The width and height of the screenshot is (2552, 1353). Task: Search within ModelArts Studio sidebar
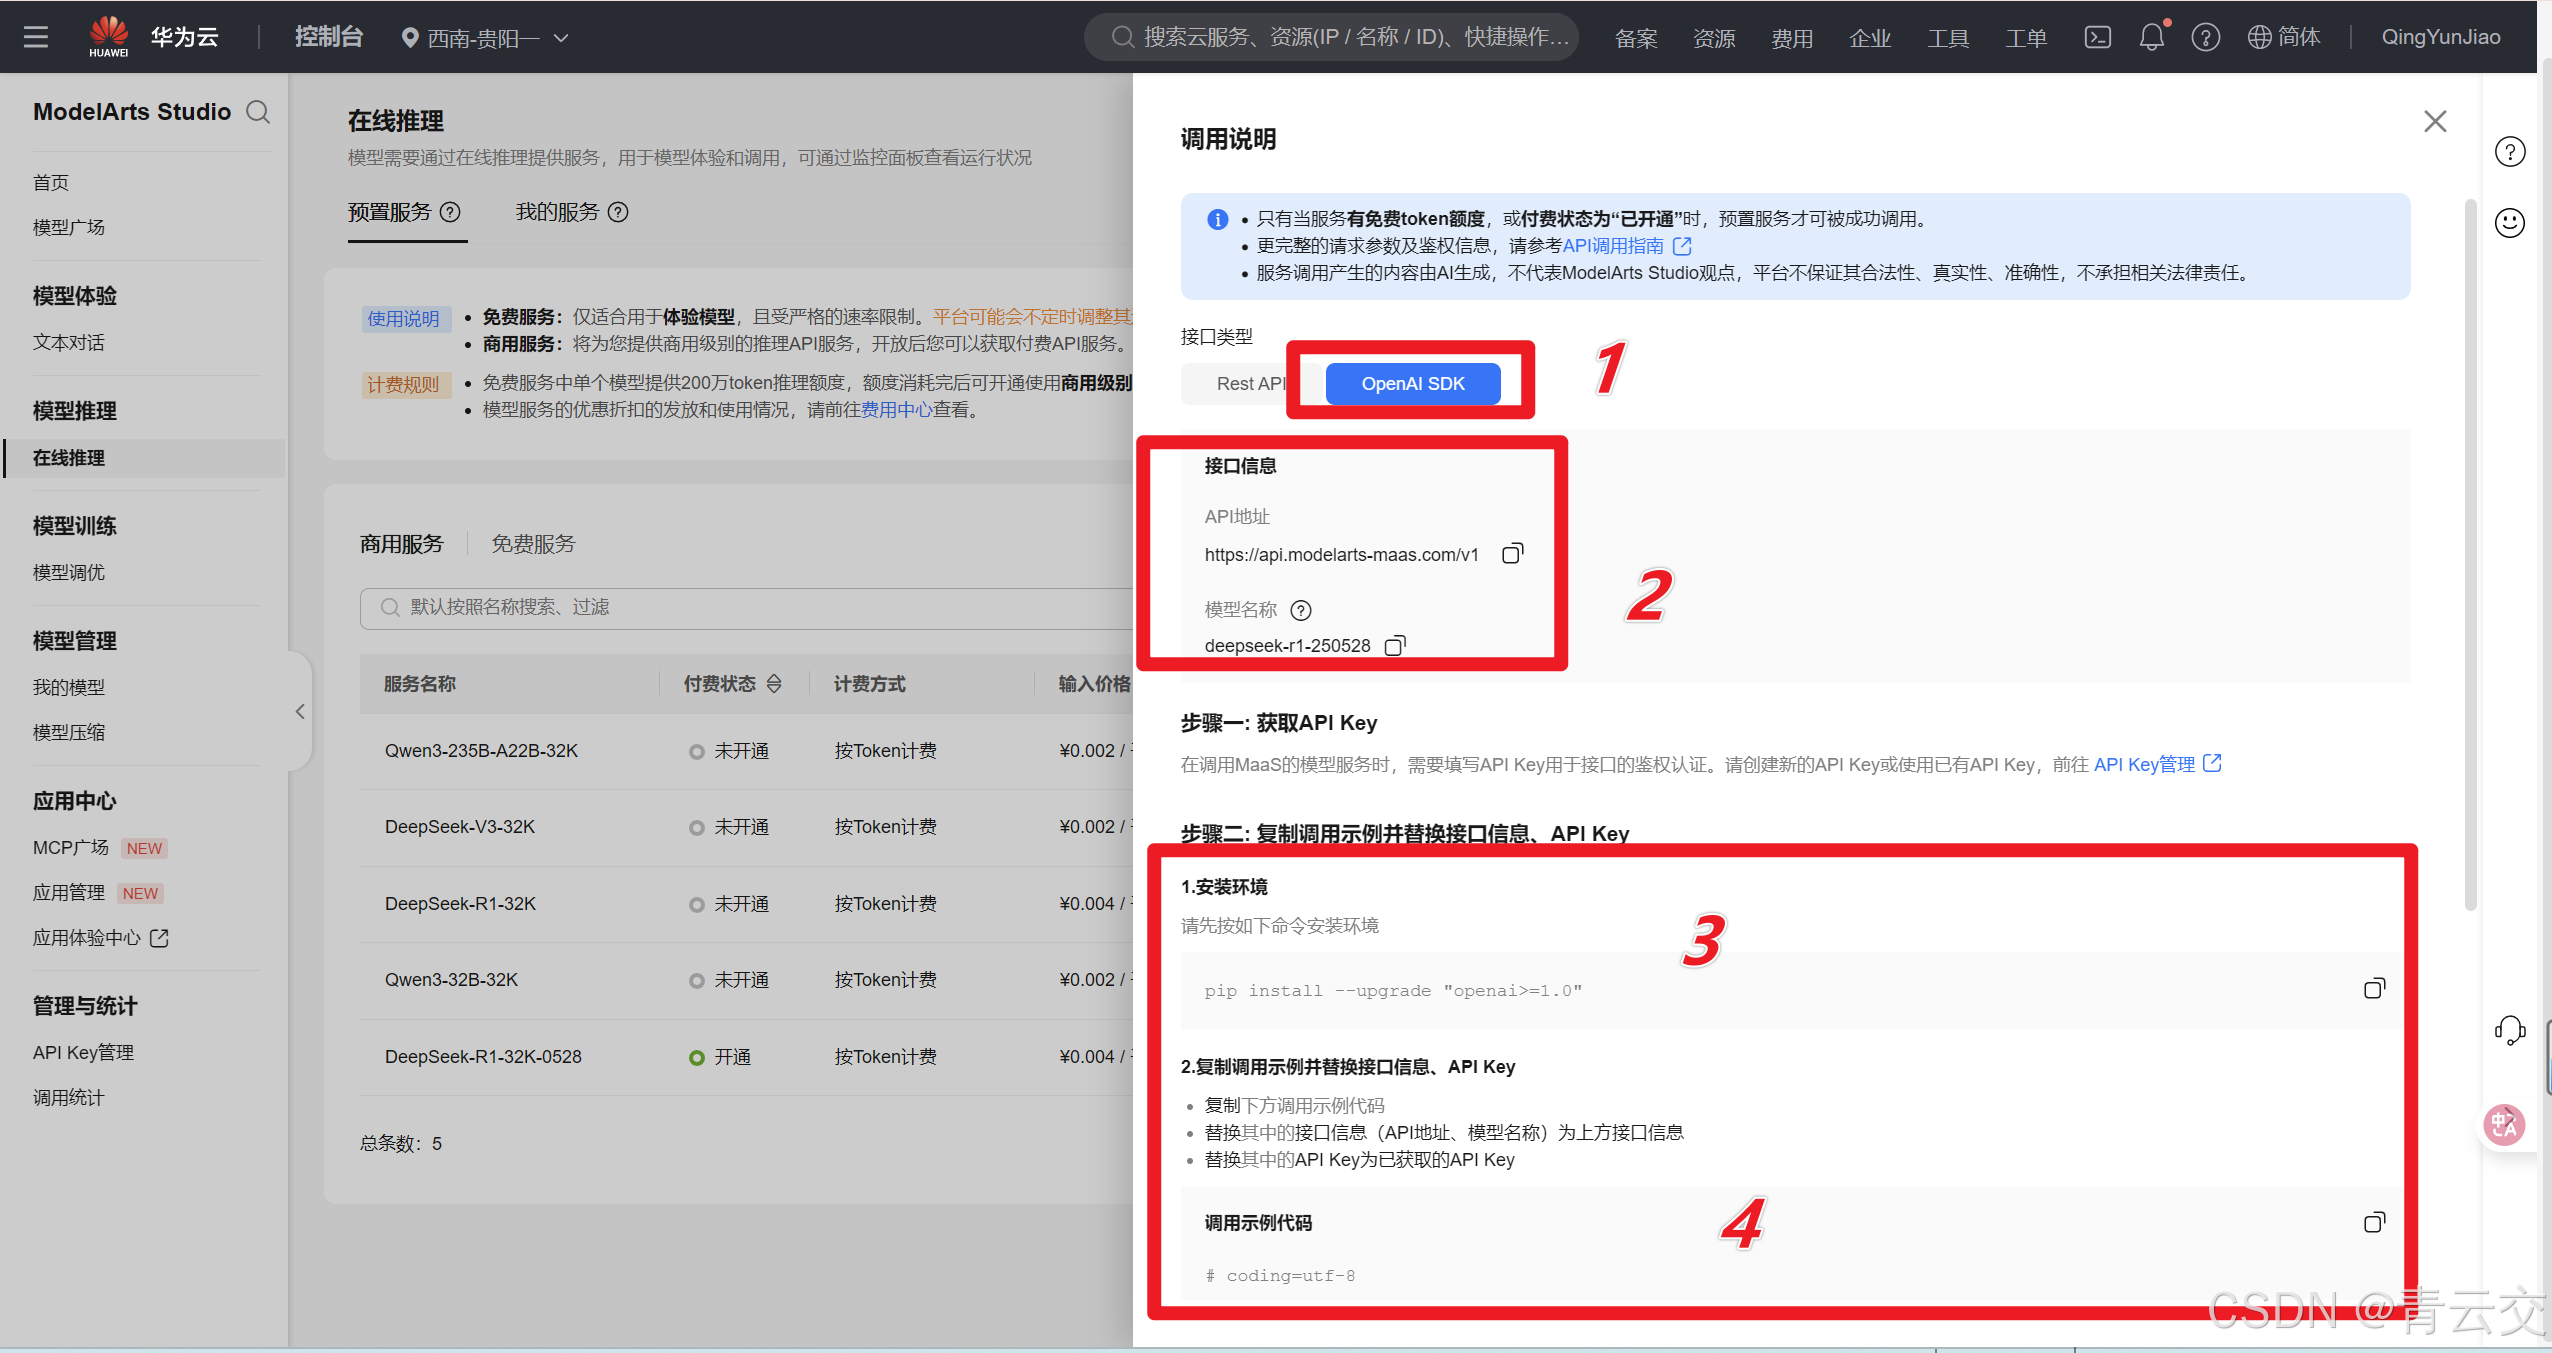pyautogui.click(x=258, y=111)
